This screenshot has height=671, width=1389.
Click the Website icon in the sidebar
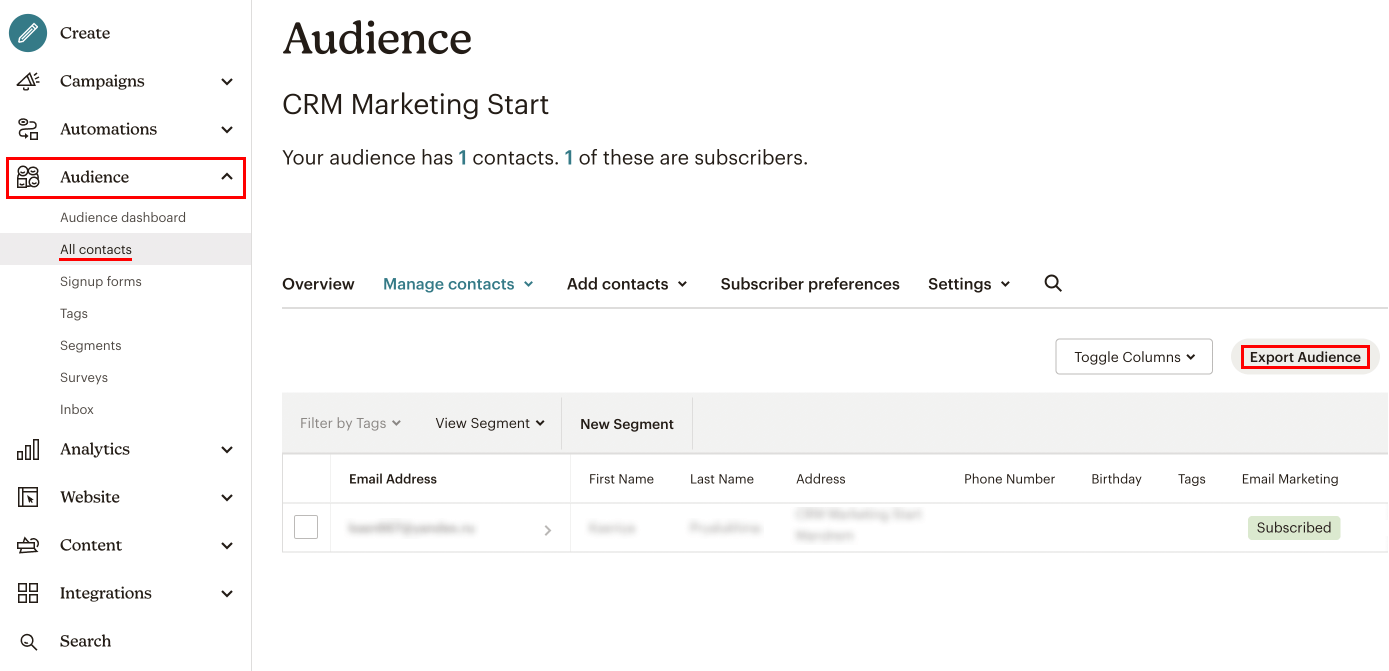pyautogui.click(x=26, y=497)
